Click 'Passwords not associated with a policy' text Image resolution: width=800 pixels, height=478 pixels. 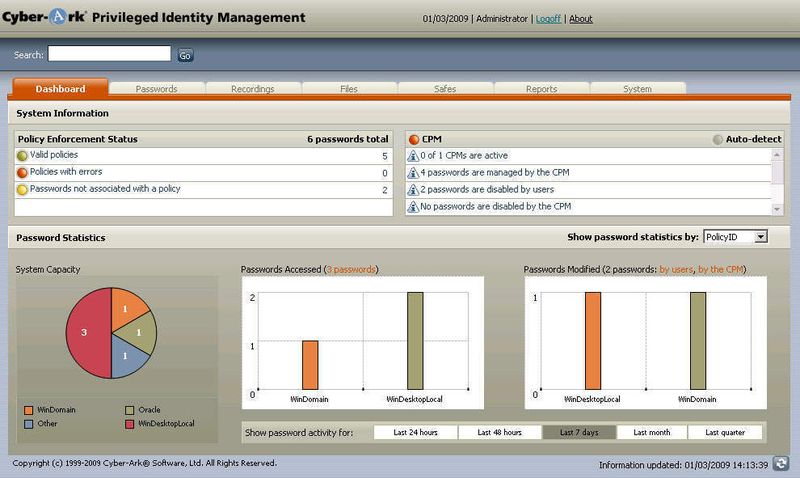(105, 189)
